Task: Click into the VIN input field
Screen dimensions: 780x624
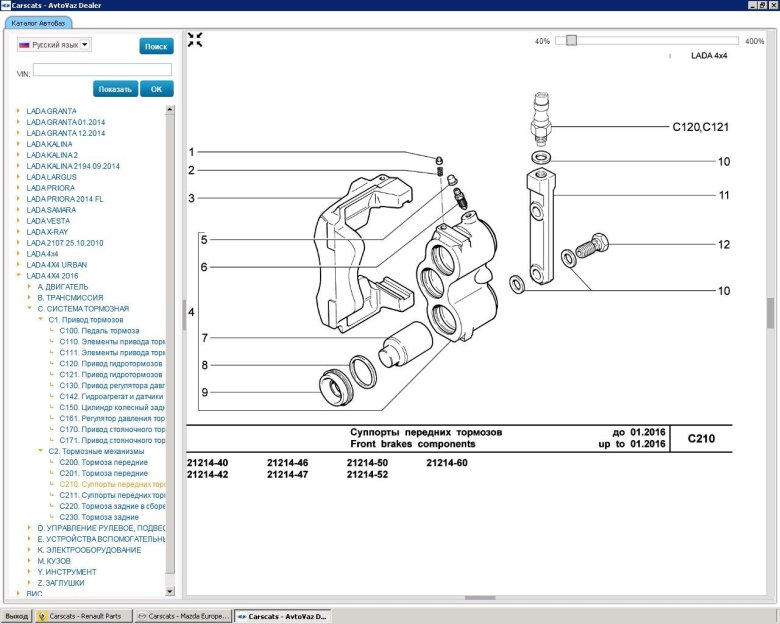Action: [x=102, y=70]
